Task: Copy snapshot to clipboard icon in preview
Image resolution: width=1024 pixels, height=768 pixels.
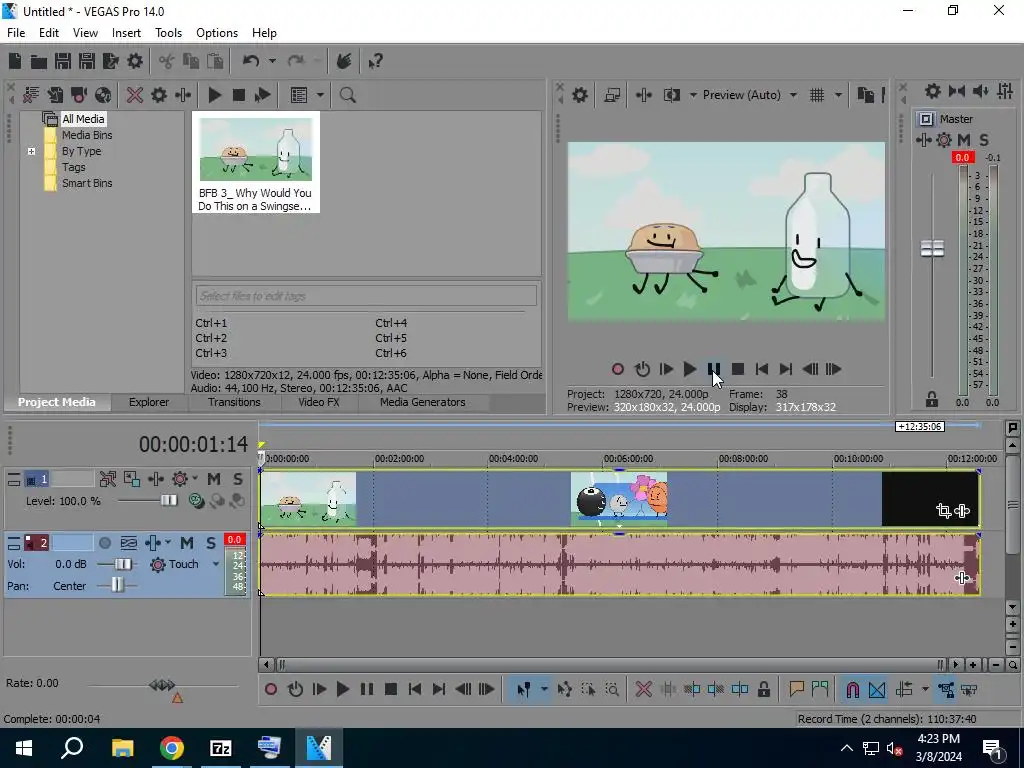Action: [x=865, y=95]
